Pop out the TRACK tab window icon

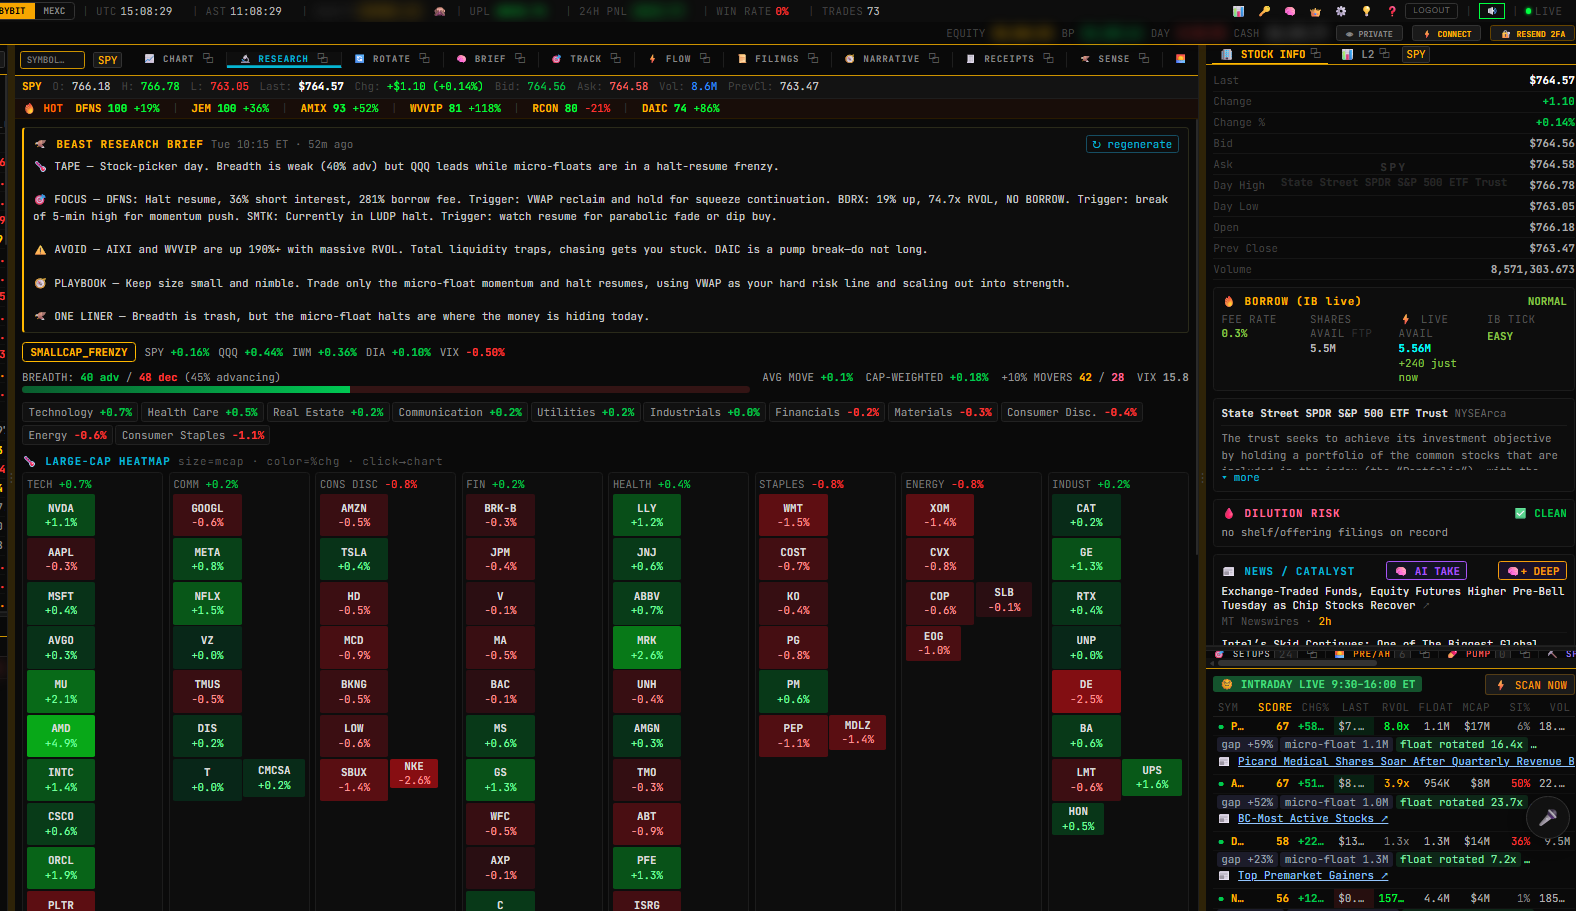tap(615, 58)
